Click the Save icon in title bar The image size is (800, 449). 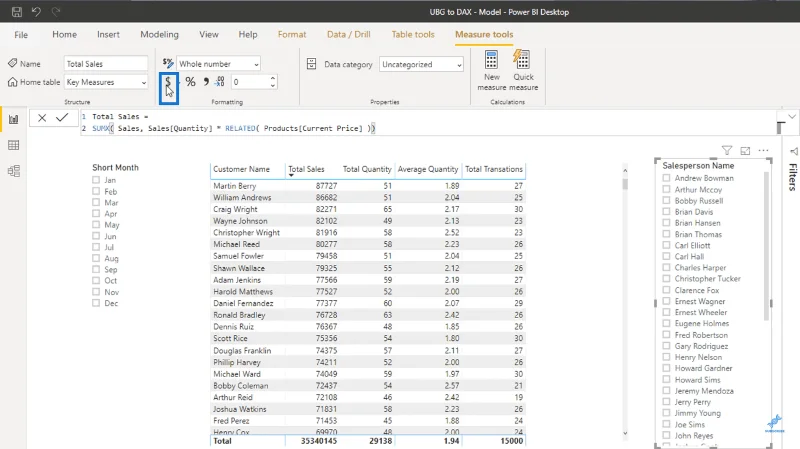[17, 12]
